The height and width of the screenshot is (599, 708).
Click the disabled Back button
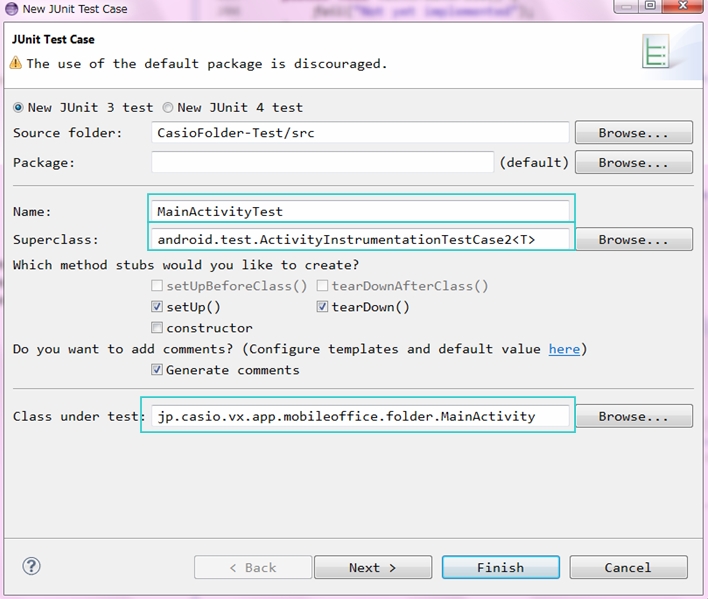point(253,567)
